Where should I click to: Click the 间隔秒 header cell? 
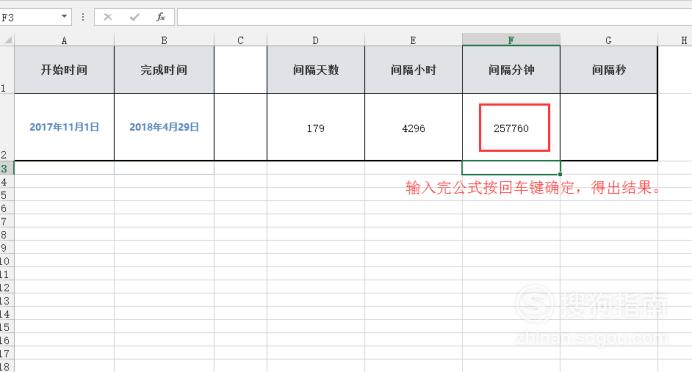(609, 70)
